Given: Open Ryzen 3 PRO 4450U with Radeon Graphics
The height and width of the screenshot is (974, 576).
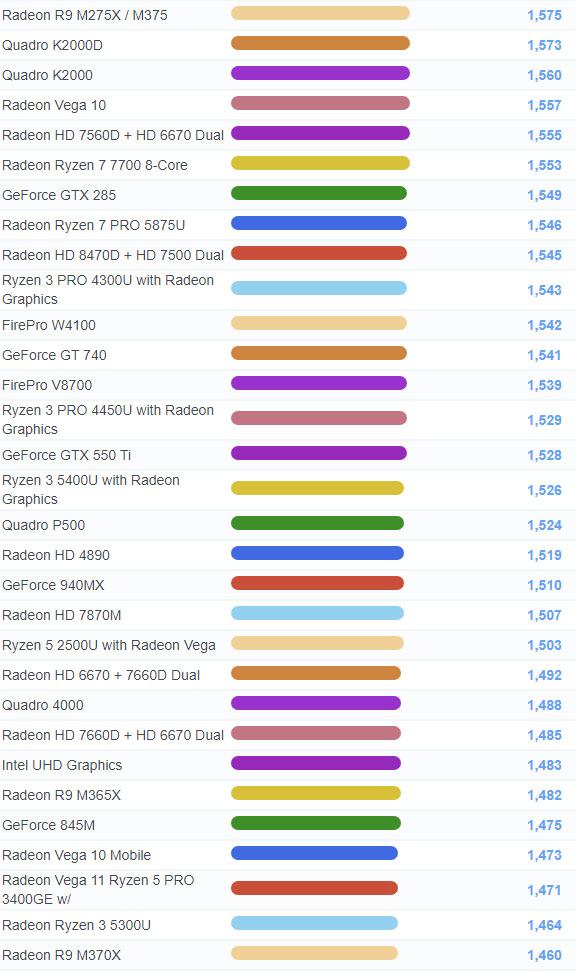Looking at the screenshot, I should click(x=108, y=420).
